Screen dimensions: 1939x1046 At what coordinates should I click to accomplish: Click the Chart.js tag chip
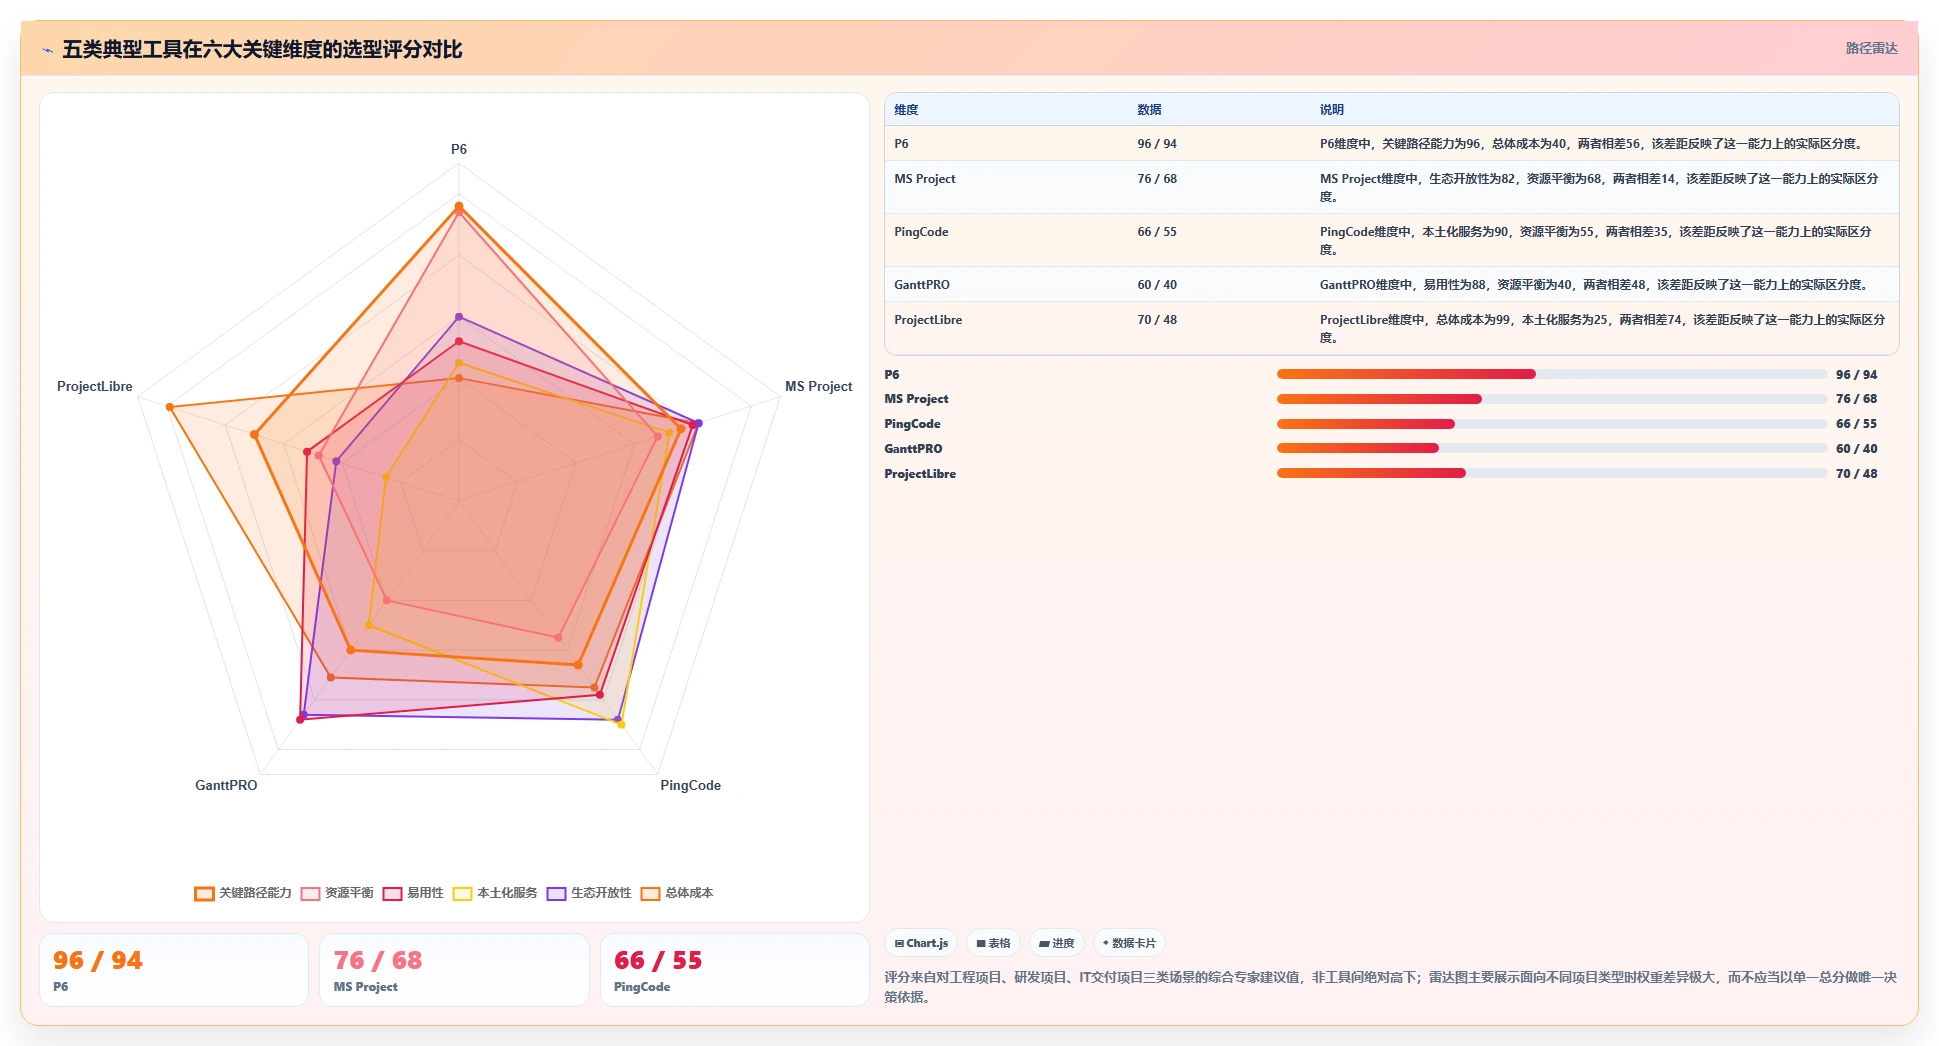[921, 943]
